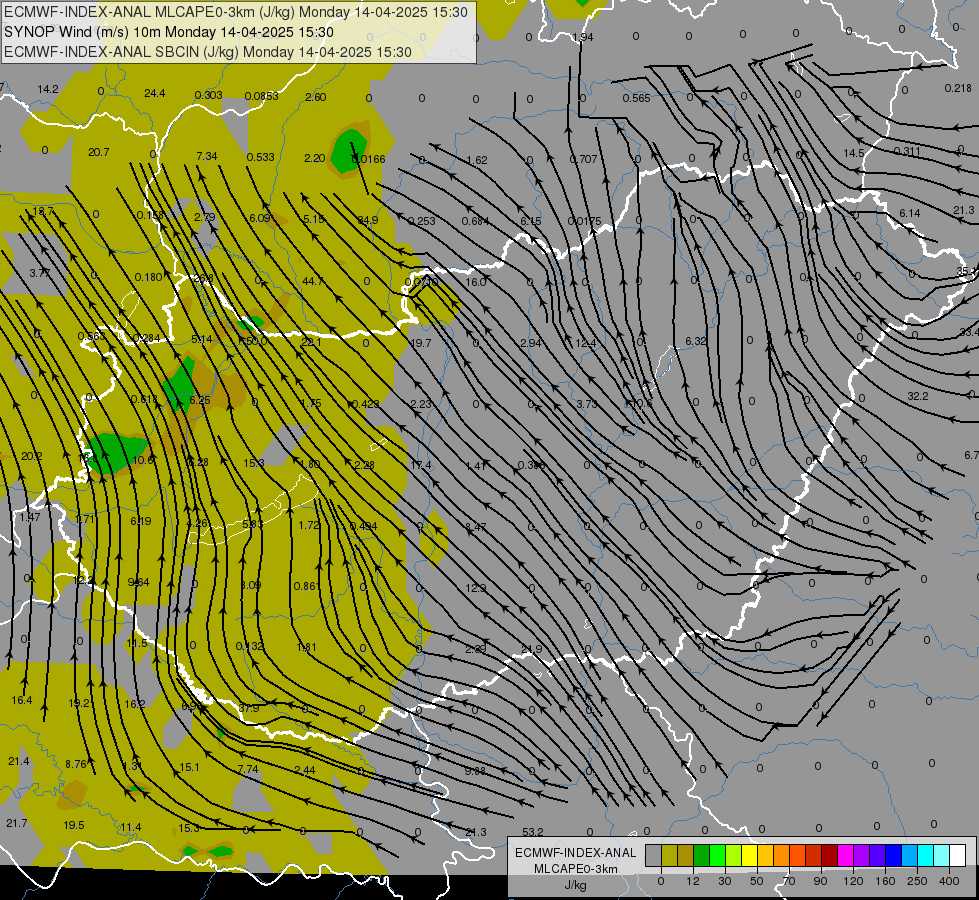
Task: Click the map value '21.9'
Action: [531, 649]
